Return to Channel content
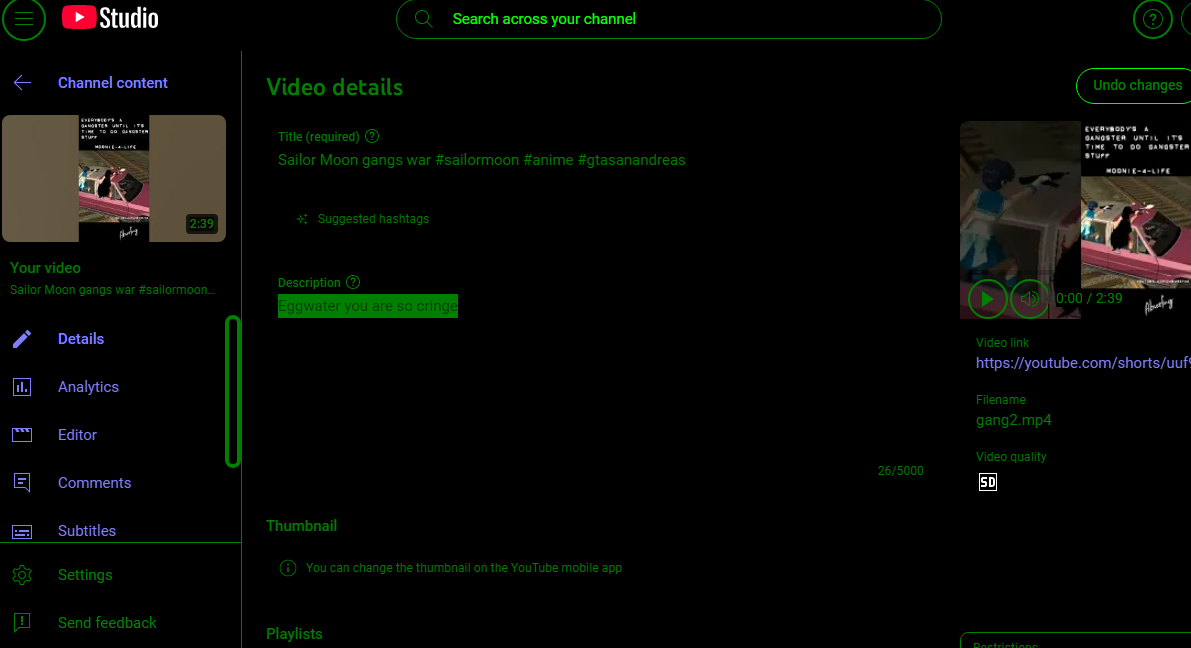Screen dimensions: 1191x648 click(112, 83)
